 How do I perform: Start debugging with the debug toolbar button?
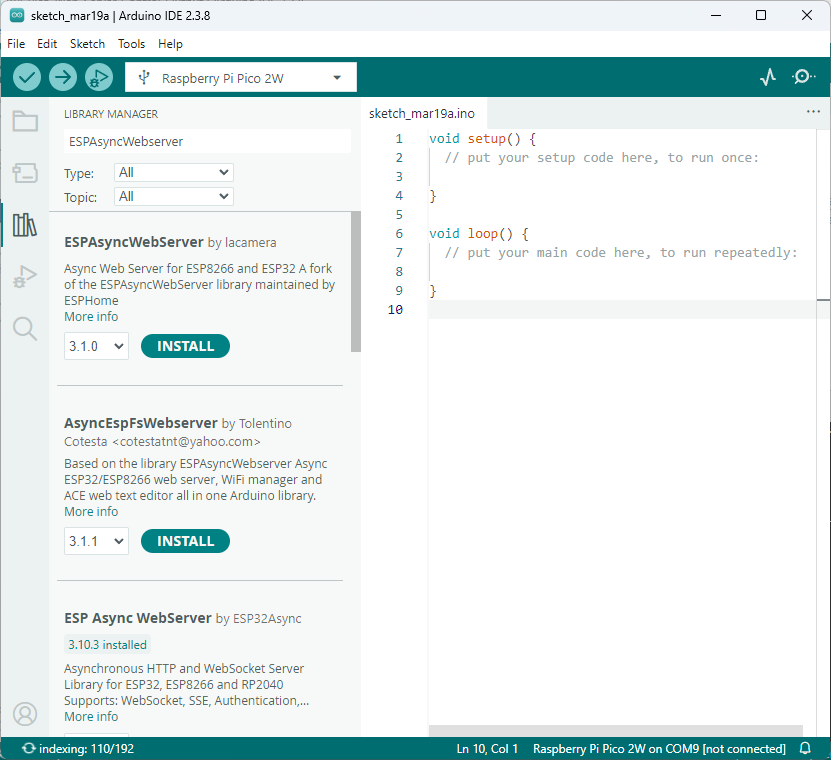(99, 77)
